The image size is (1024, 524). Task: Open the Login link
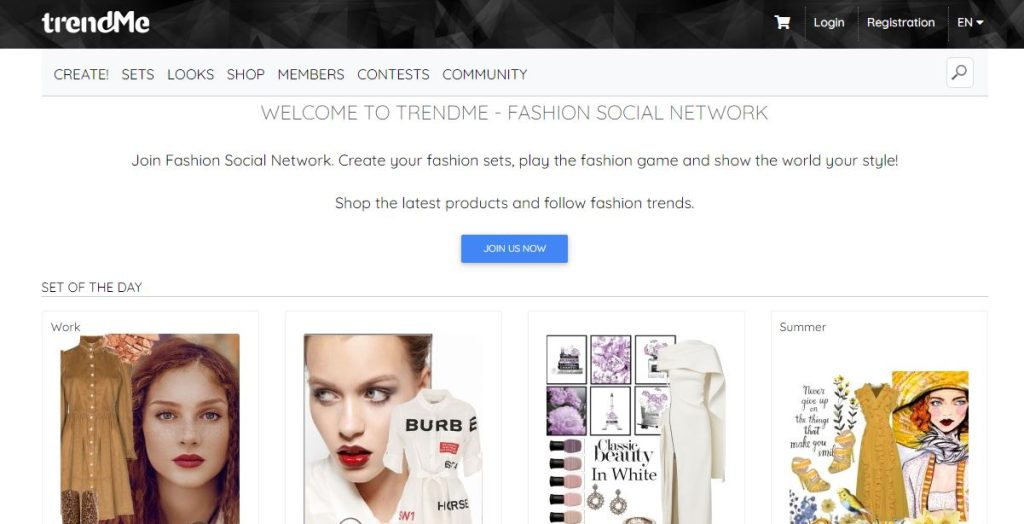(829, 22)
